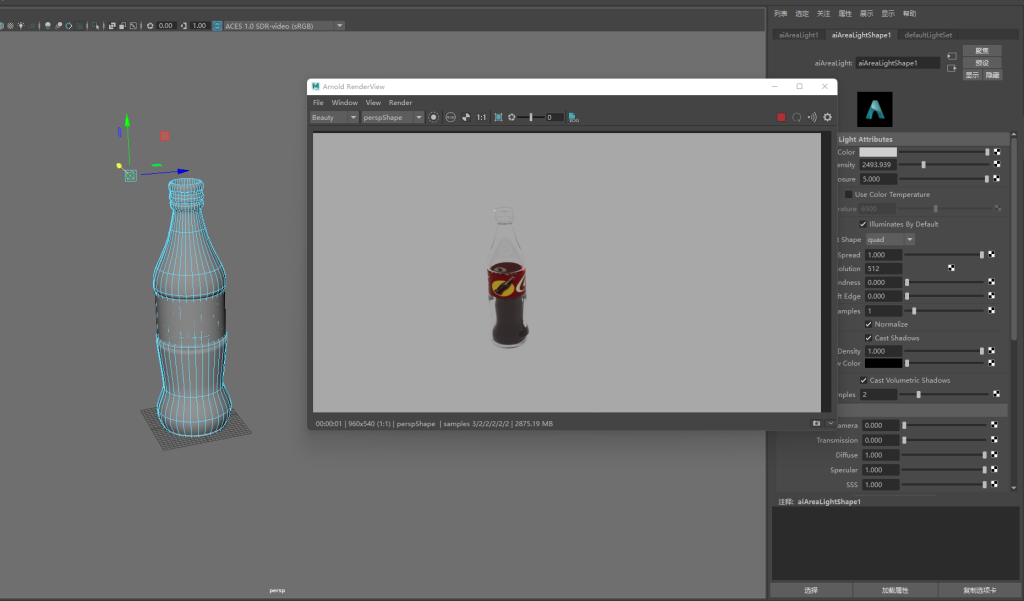
Task: Click the circular isolate icon beside persp camera dropdown
Action: coord(434,118)
